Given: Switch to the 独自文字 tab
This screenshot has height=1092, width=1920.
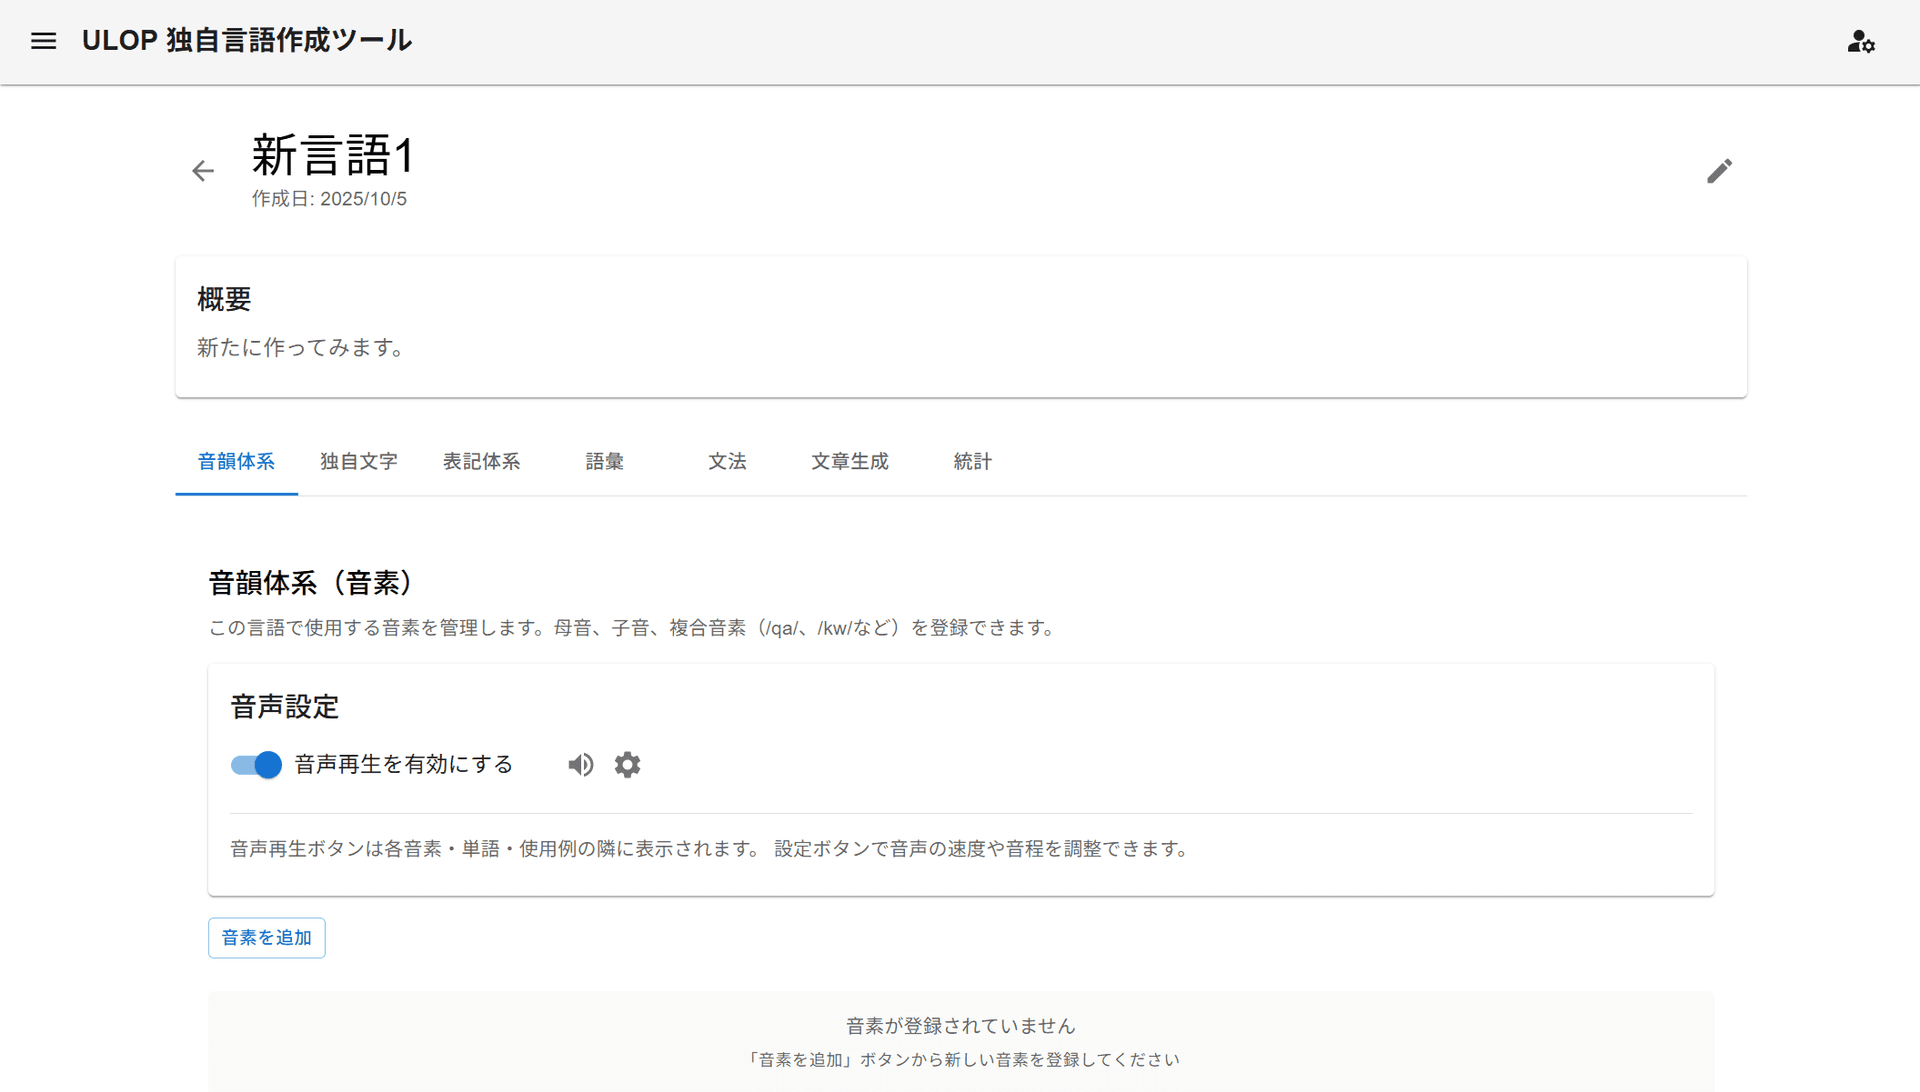Looking at the screenshot, I should pos(359,462).
